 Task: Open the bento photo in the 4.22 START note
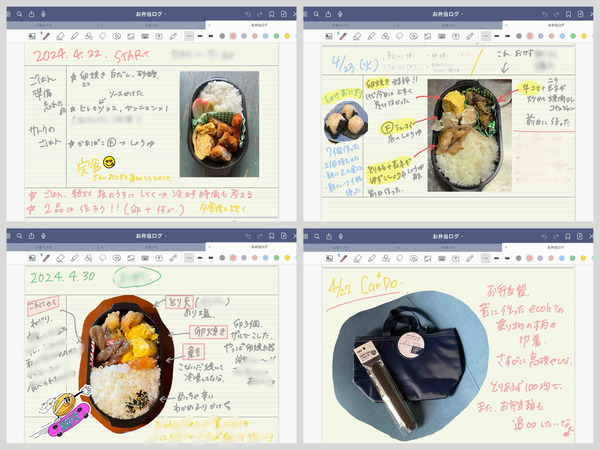219,124
